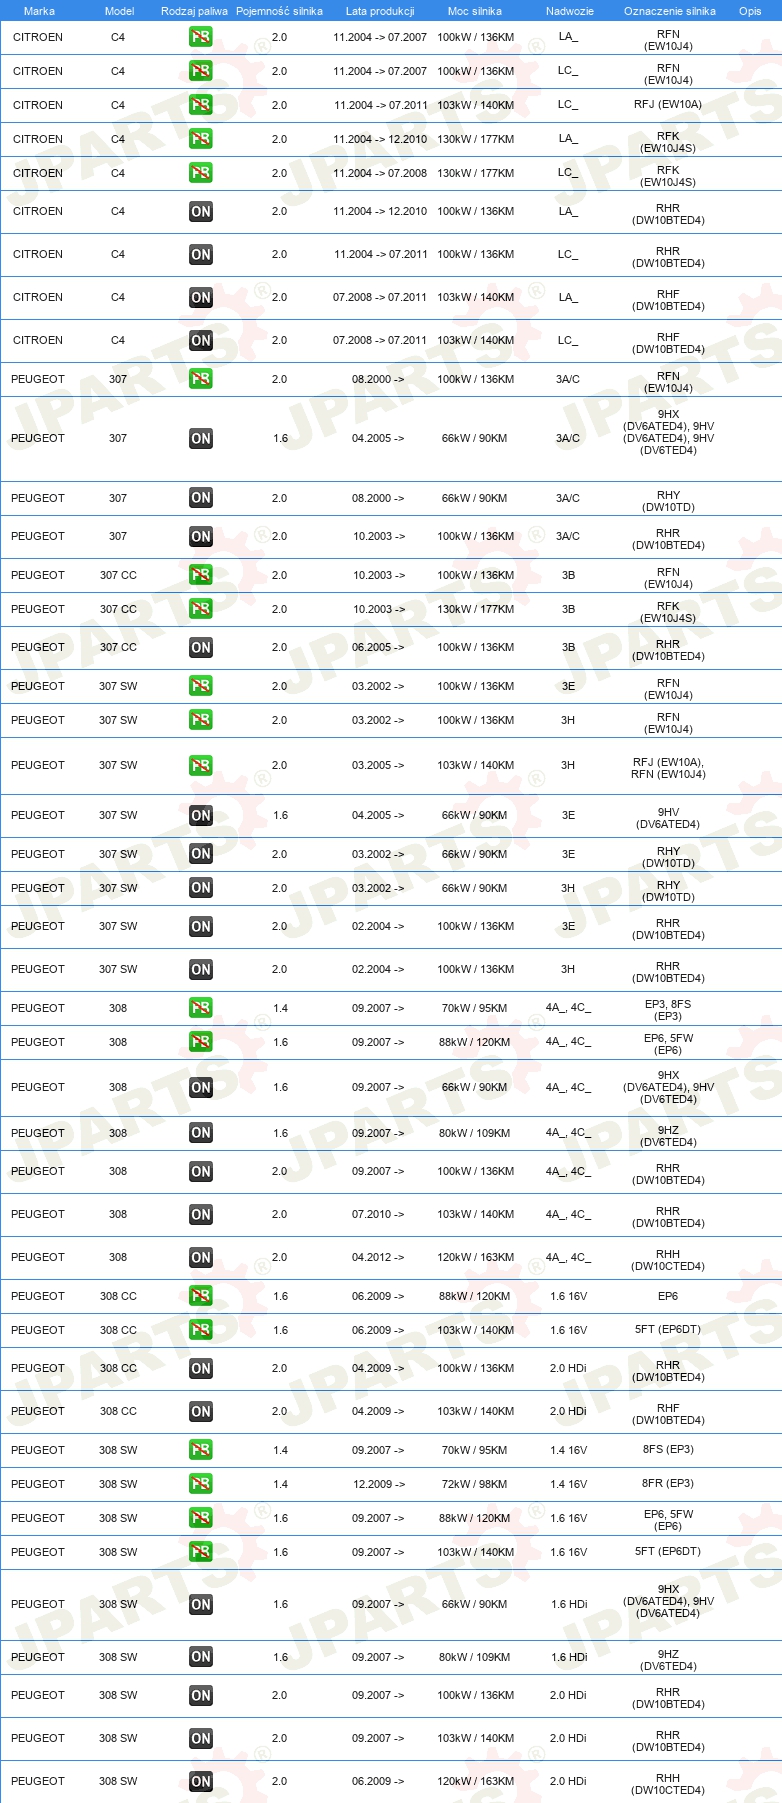The image size is (782, 1803).
Task: Click RHY (DW10TD) code in Peugeot 307 hatchback row
Action: point(669,501)
